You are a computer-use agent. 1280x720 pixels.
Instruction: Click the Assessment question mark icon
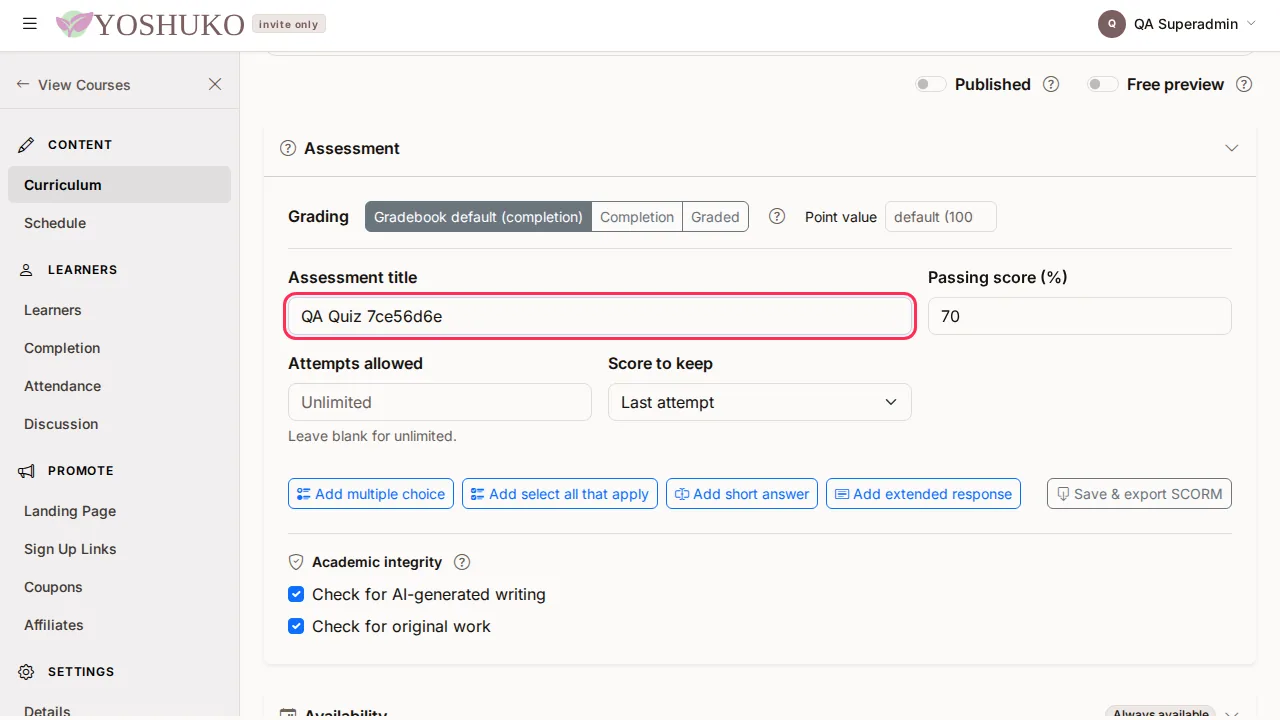pos(288,148)
